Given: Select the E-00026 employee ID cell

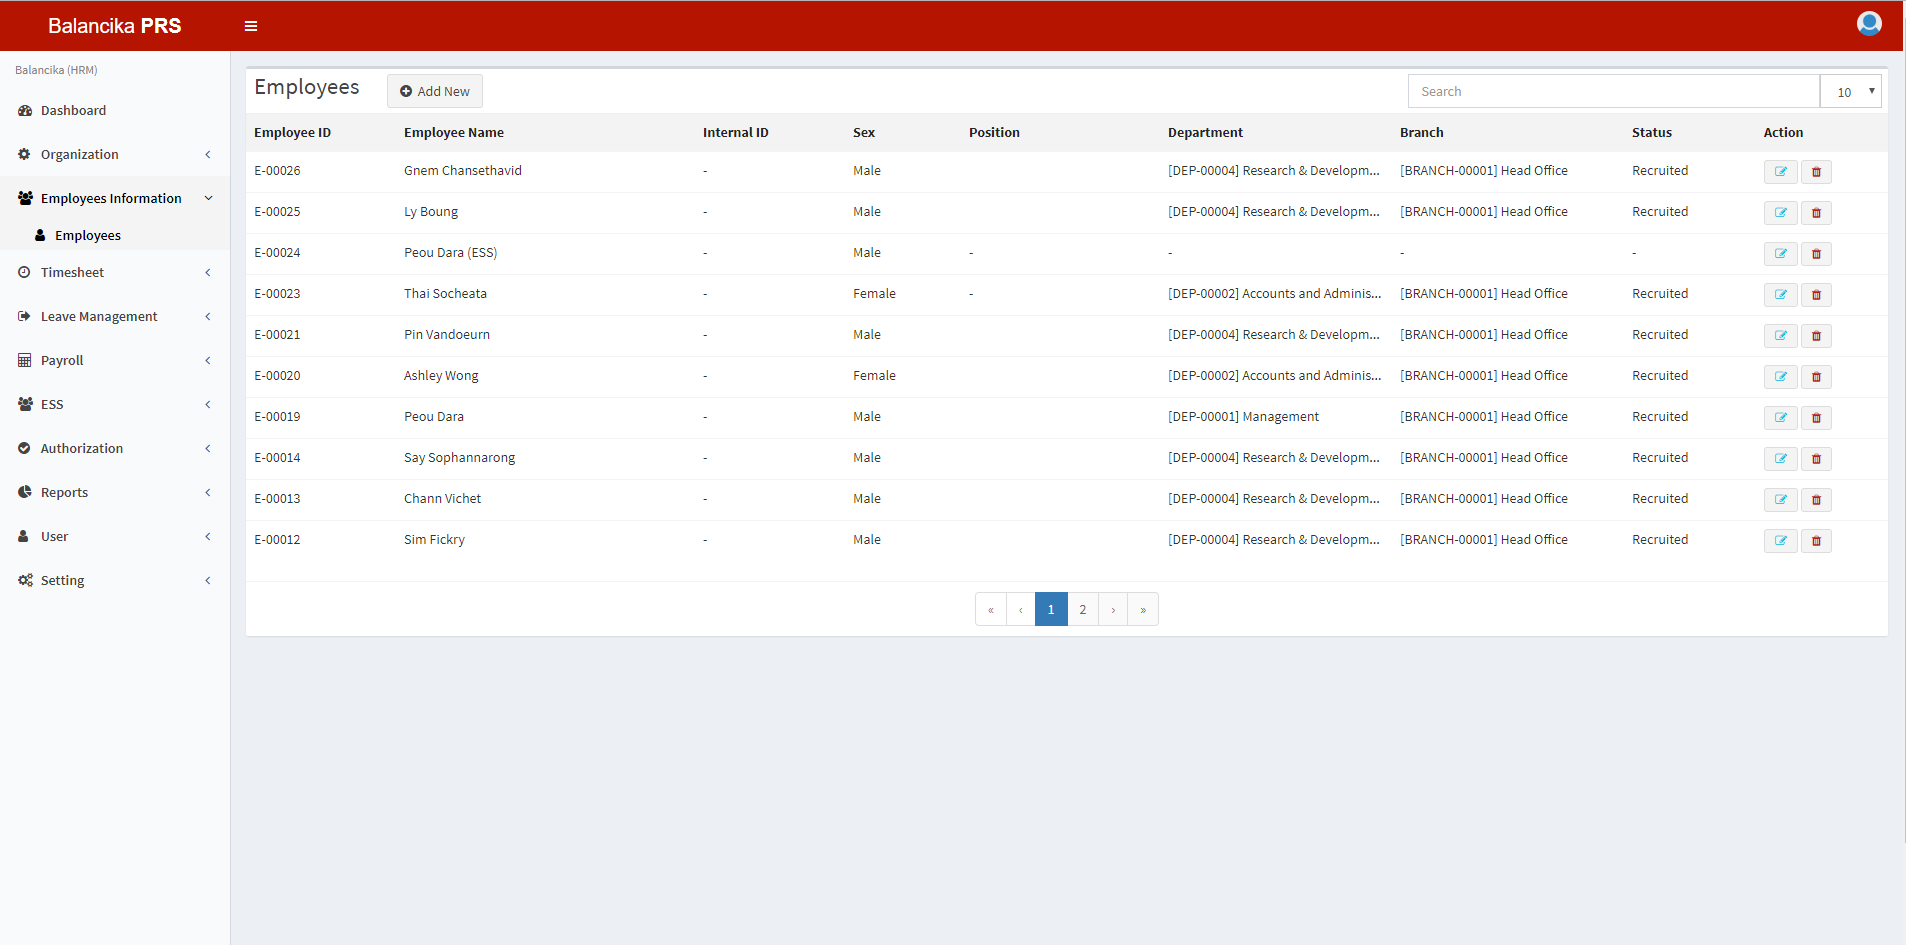Looking at the screenshot, I should [x=277, y=171].
